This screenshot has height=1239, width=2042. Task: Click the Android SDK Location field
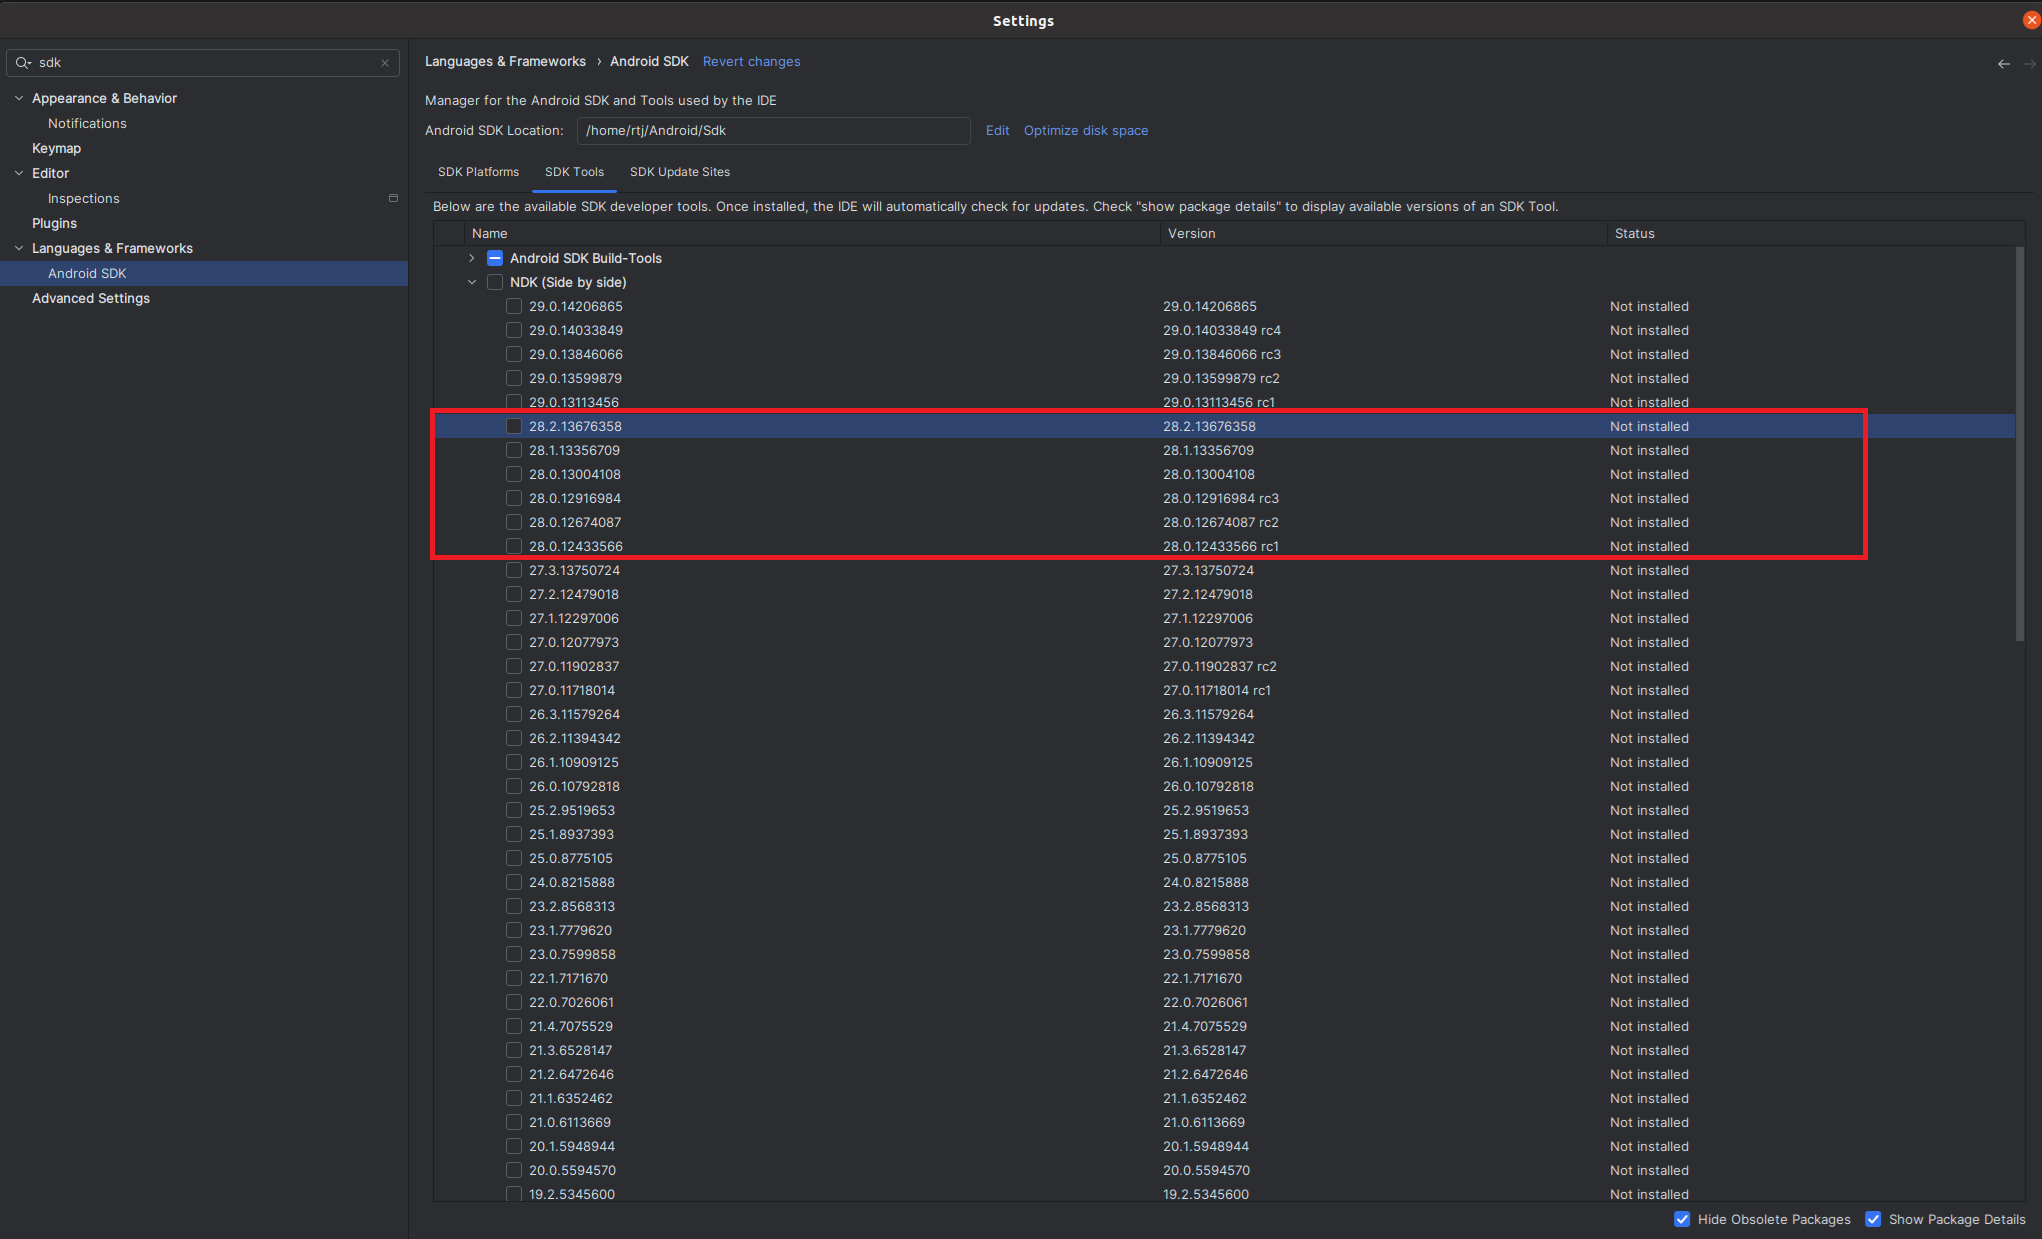[772, 131]
